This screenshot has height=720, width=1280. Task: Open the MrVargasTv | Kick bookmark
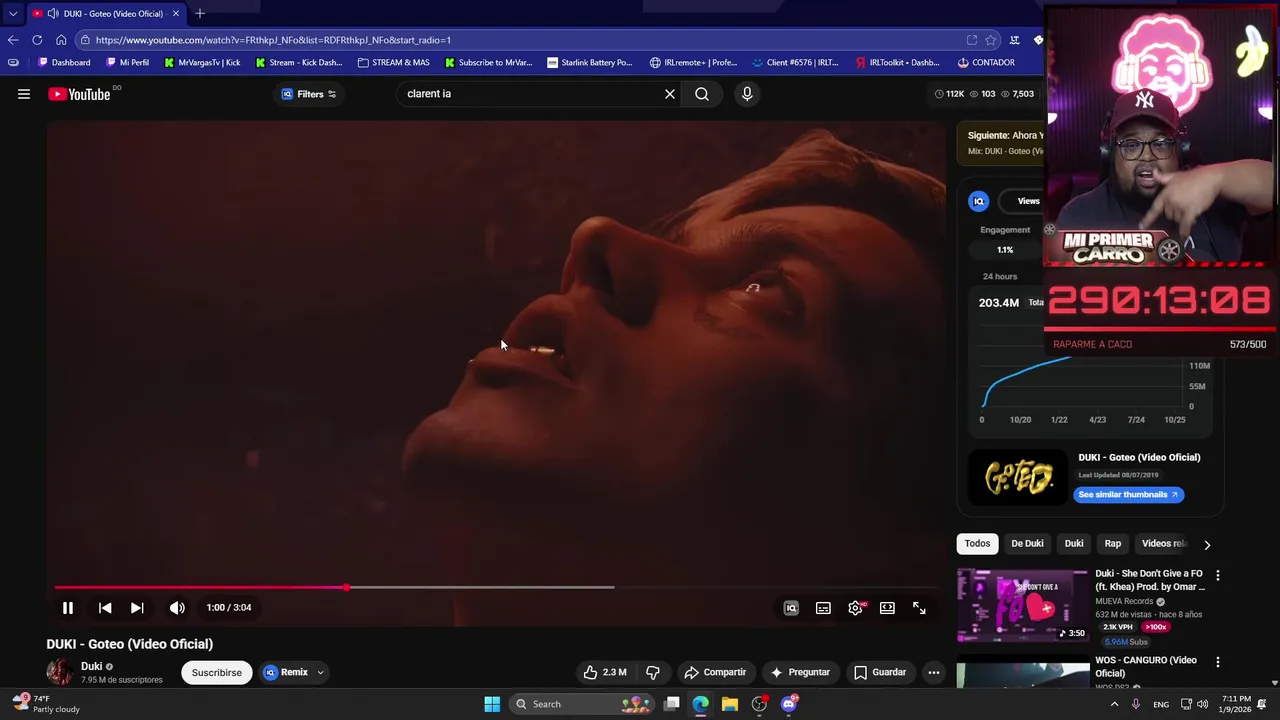coord(202,62)
